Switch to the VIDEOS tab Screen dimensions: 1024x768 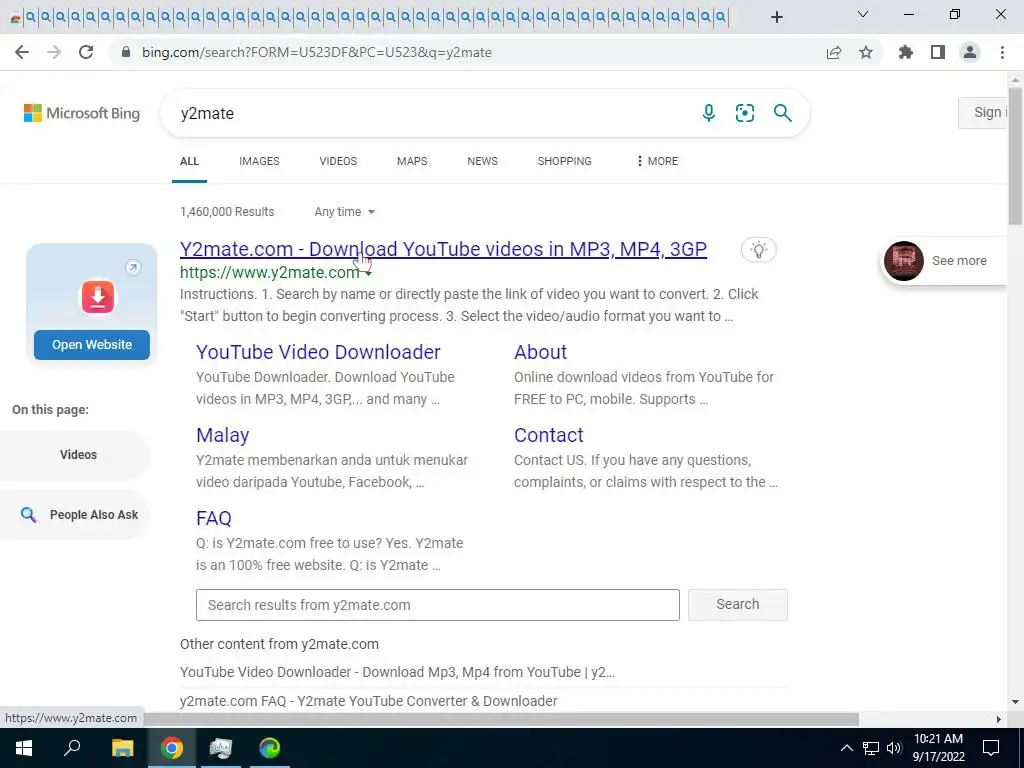click(338, 161)
